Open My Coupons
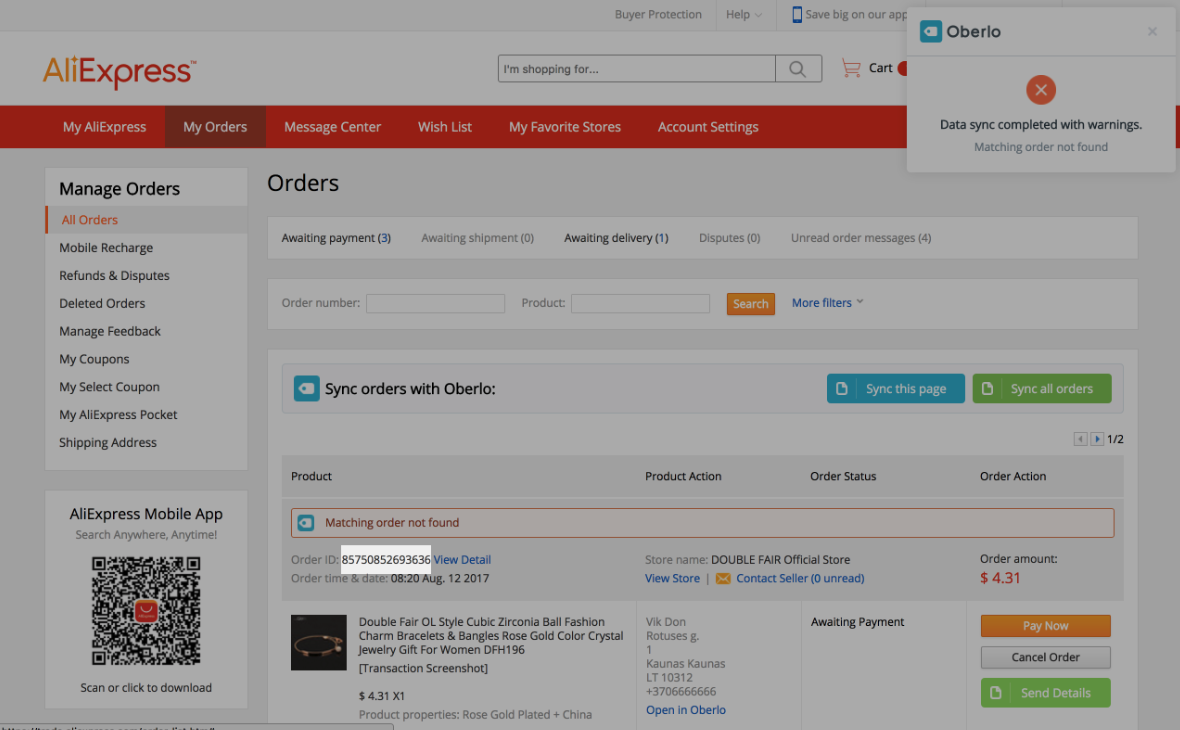The height and width of the screenshot is (730, 1180). click(94, 359)
